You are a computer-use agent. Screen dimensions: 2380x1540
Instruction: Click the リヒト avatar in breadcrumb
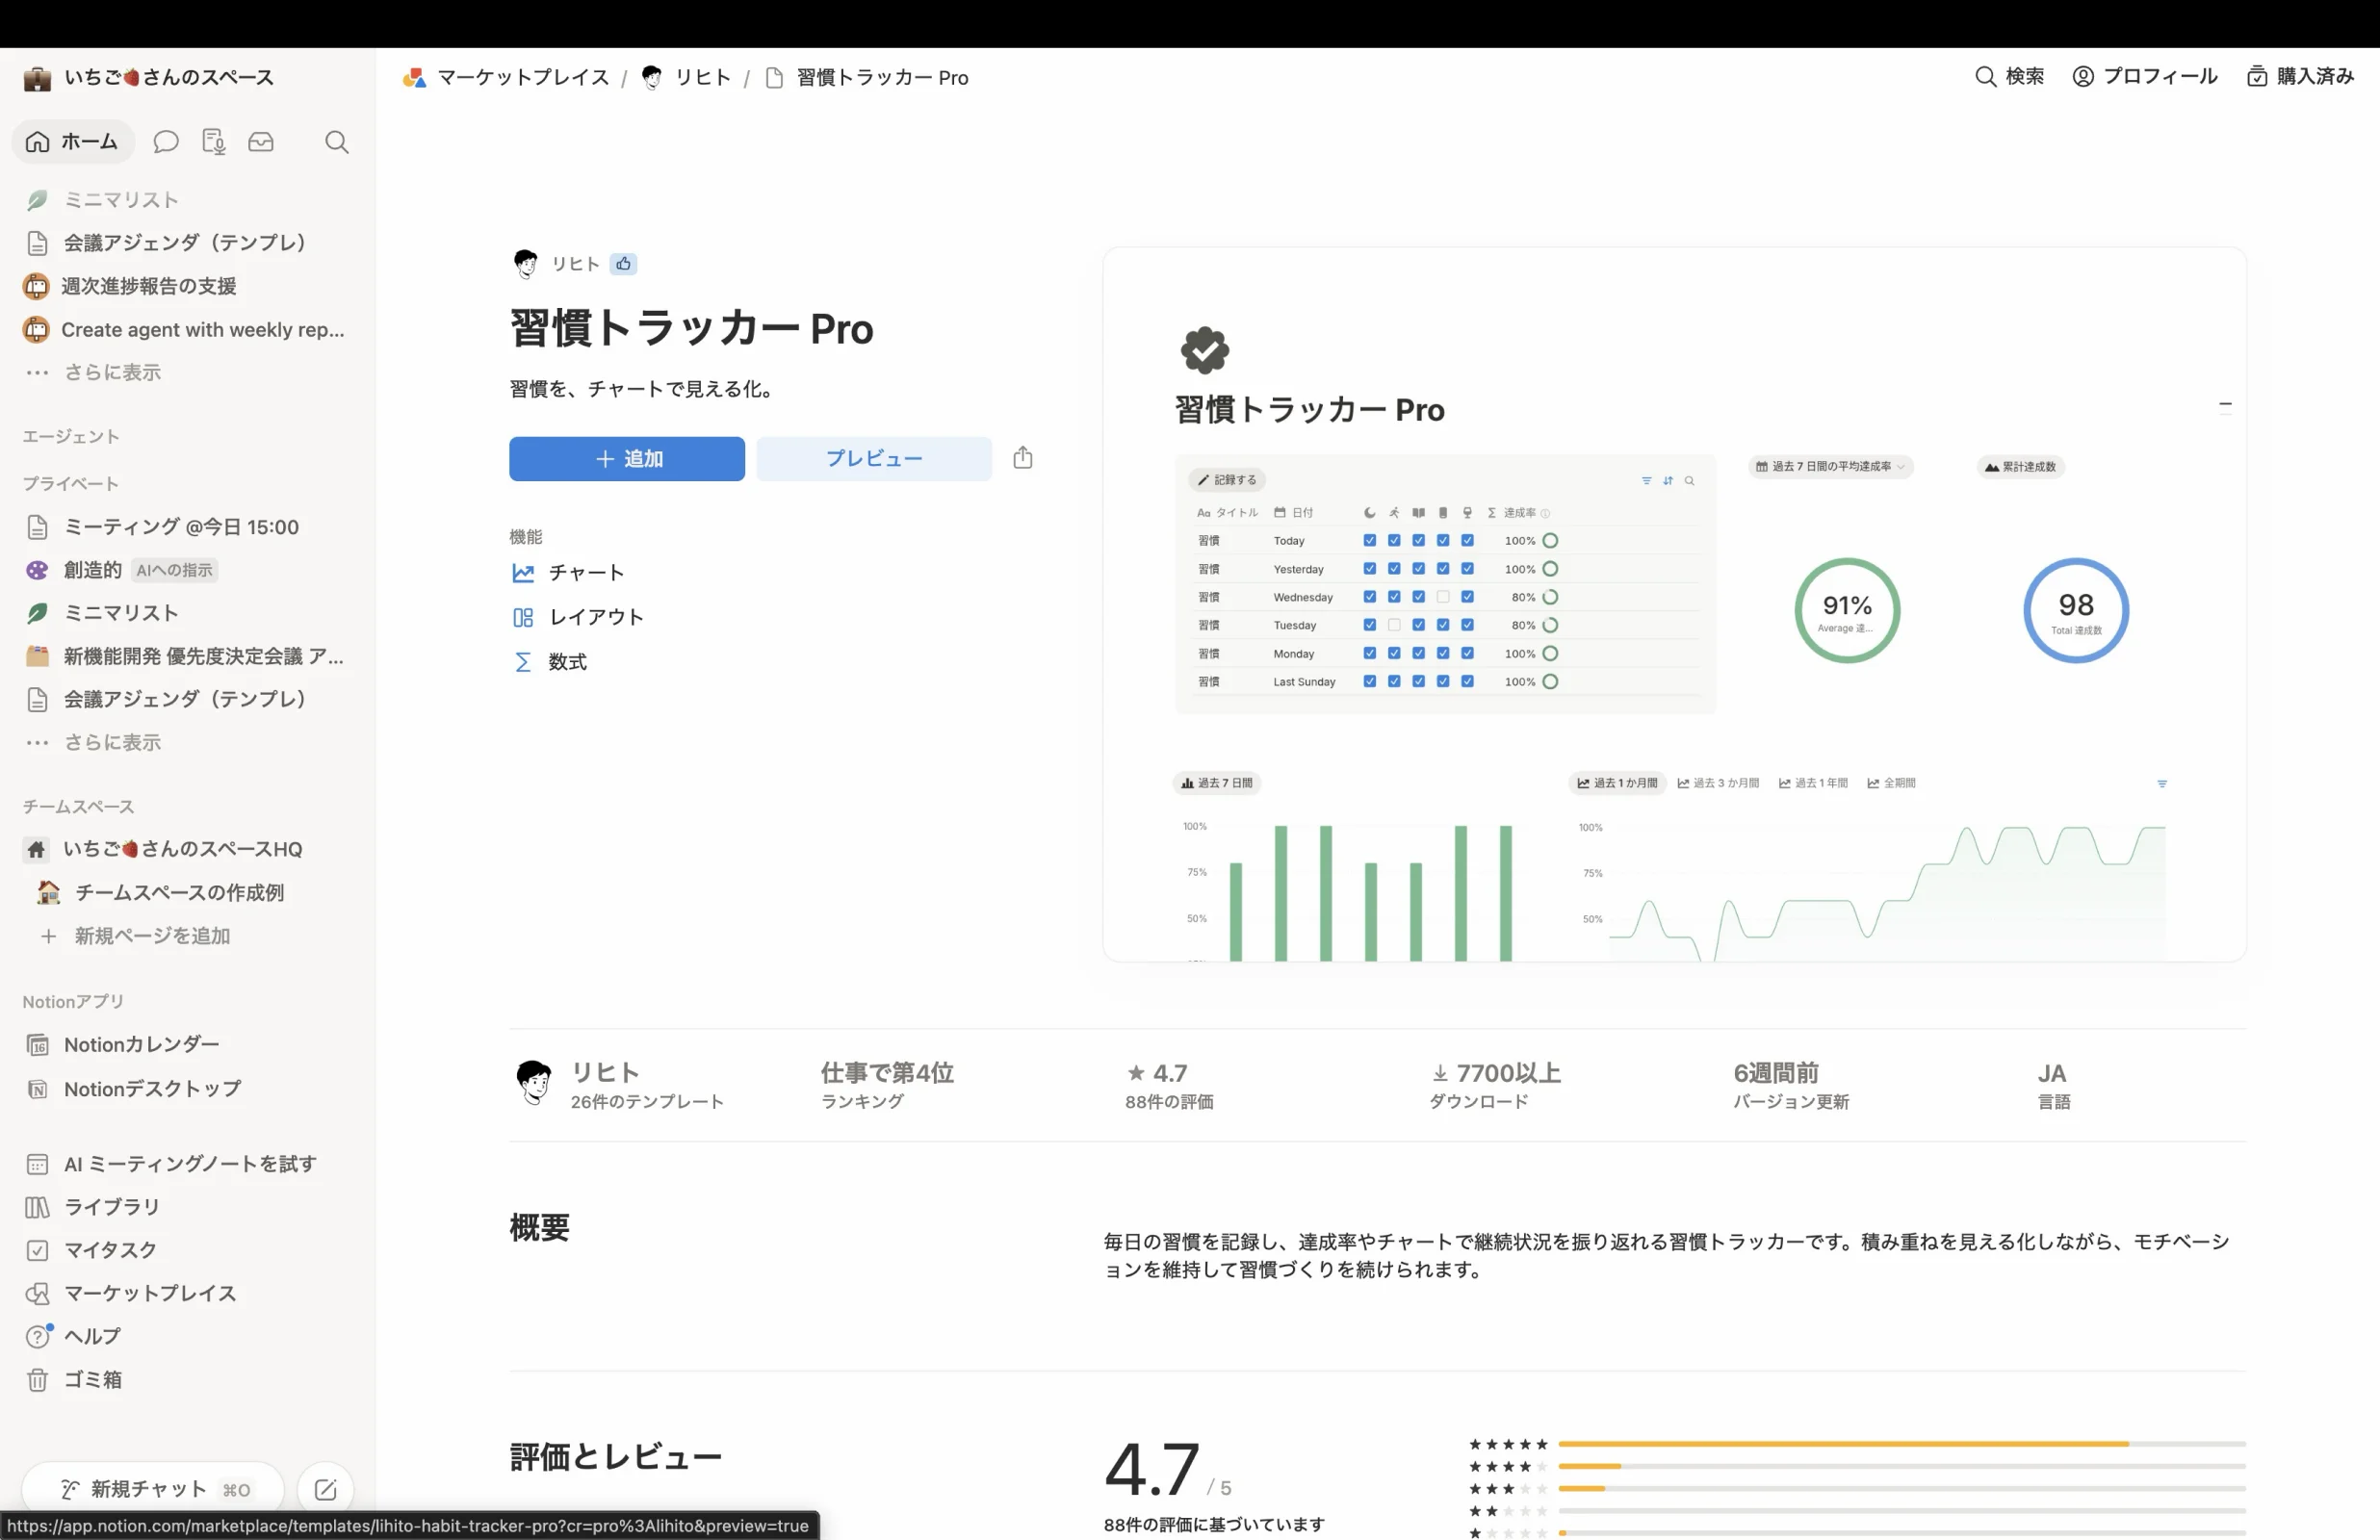(652, 78)
